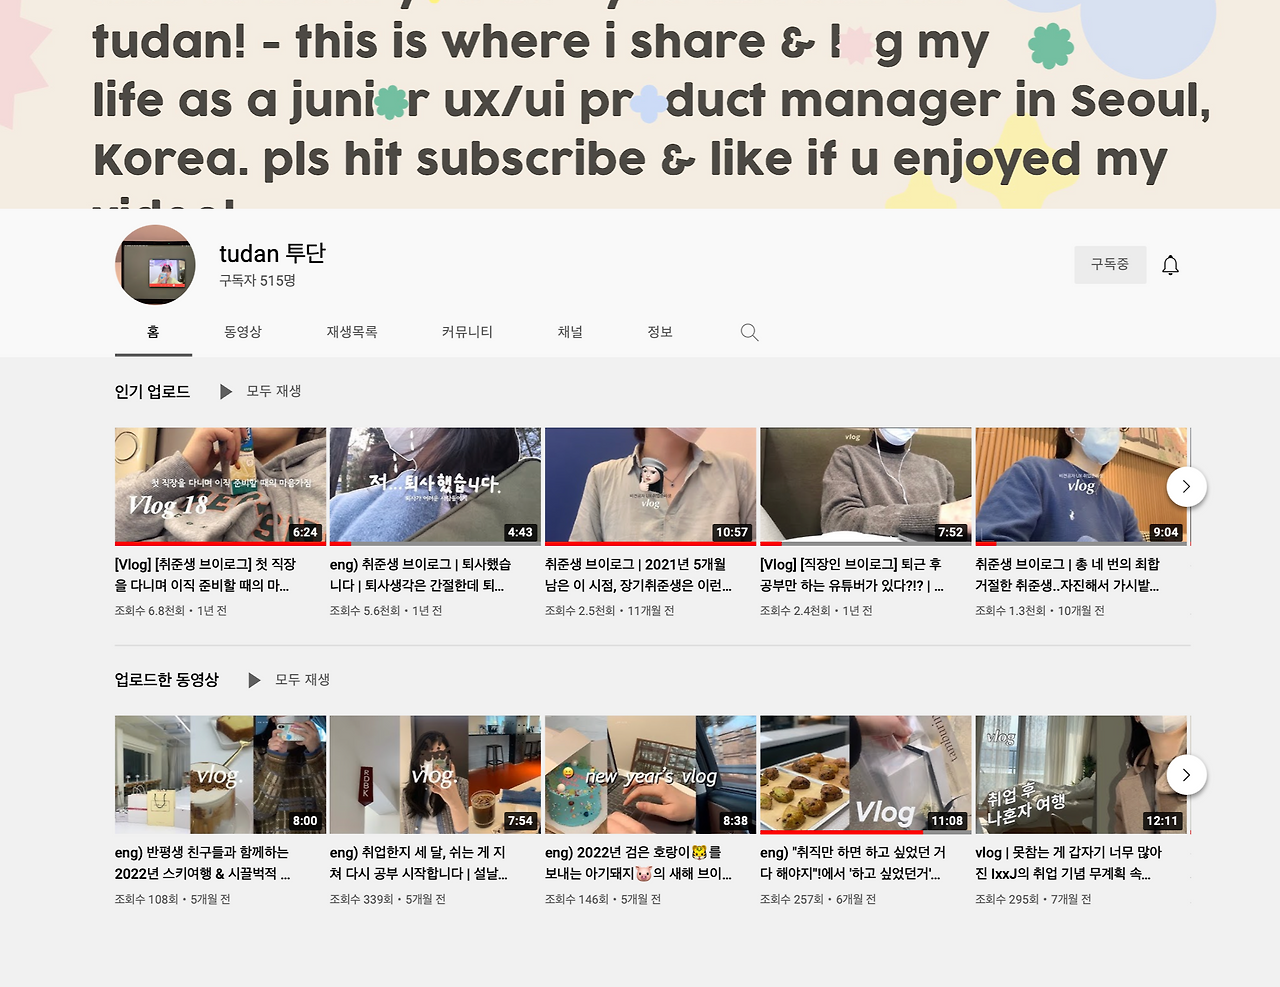Image resolution: width=1280 pixels, height=987 pixels.
Task: Click 모두 재생 for popular uploads
Action: tap(274, 391)
